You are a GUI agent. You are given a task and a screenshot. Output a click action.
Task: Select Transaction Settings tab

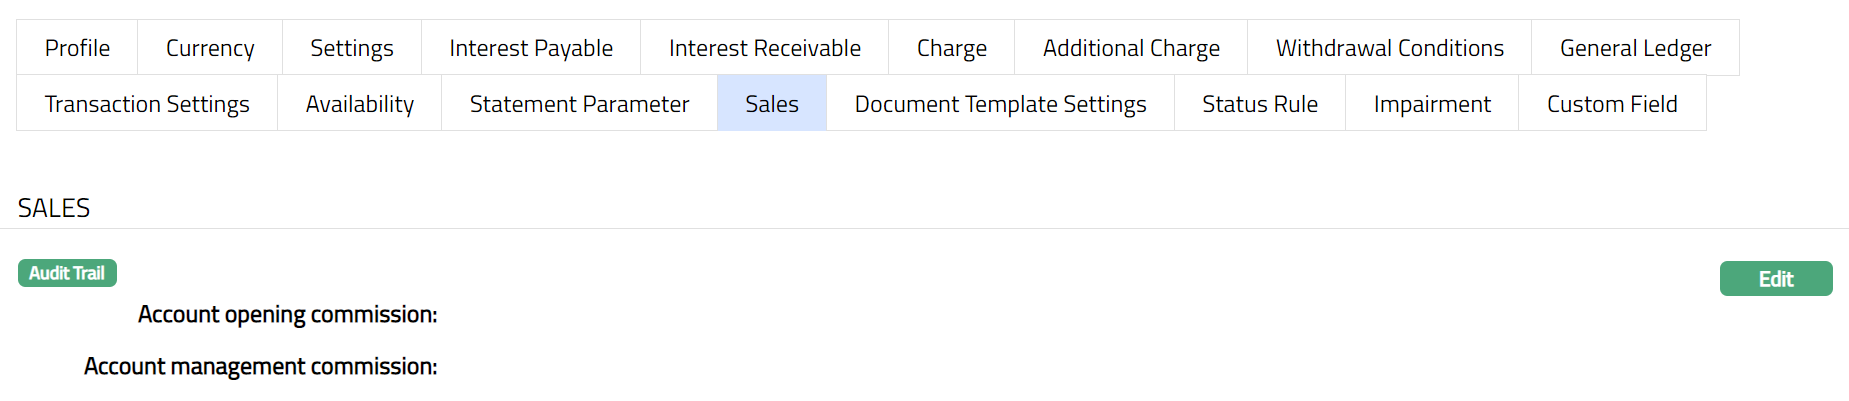pyautogui.click(x=147, y=104)
